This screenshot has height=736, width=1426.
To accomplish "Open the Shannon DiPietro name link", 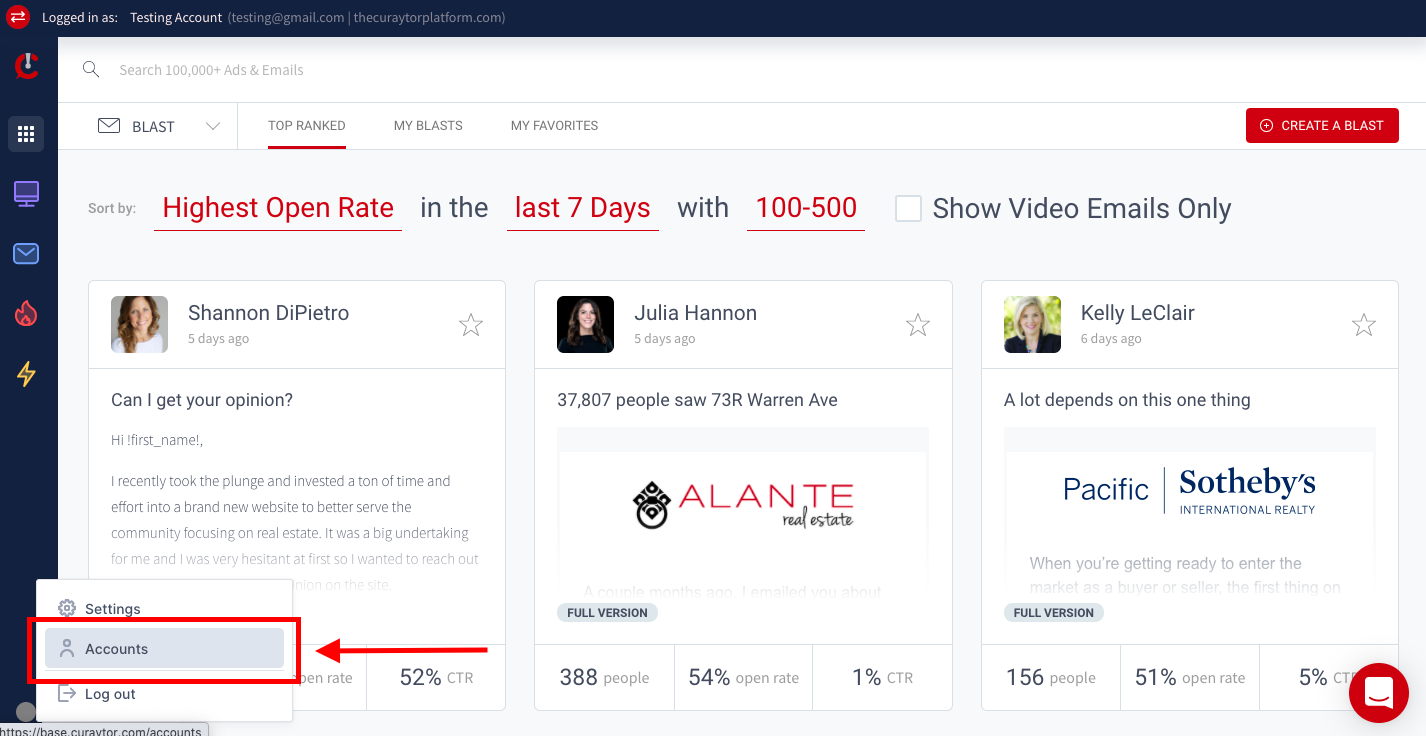I will point(268,313).
